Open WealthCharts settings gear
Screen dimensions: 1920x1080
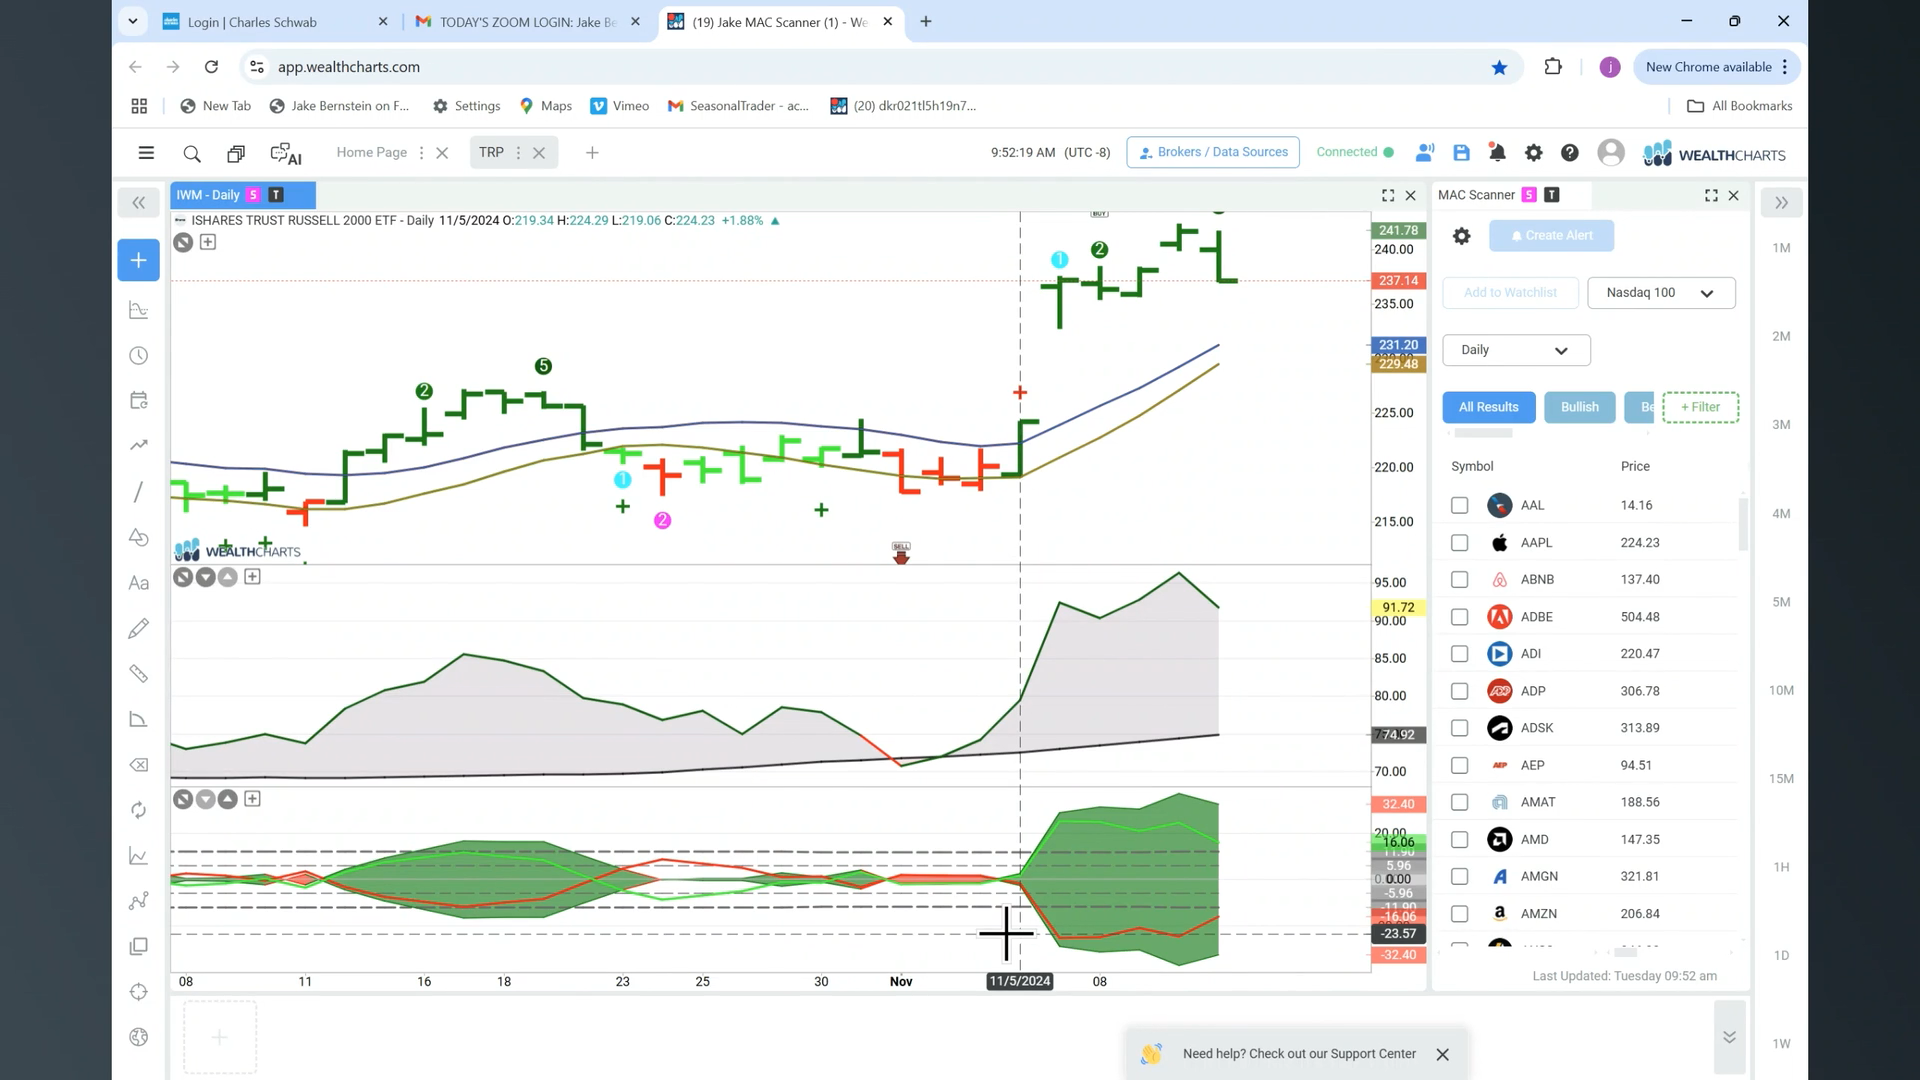(x=1533, y=153)
